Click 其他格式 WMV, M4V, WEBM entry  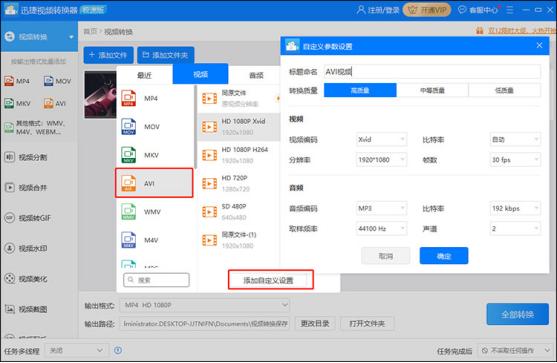tap(35, 128)
